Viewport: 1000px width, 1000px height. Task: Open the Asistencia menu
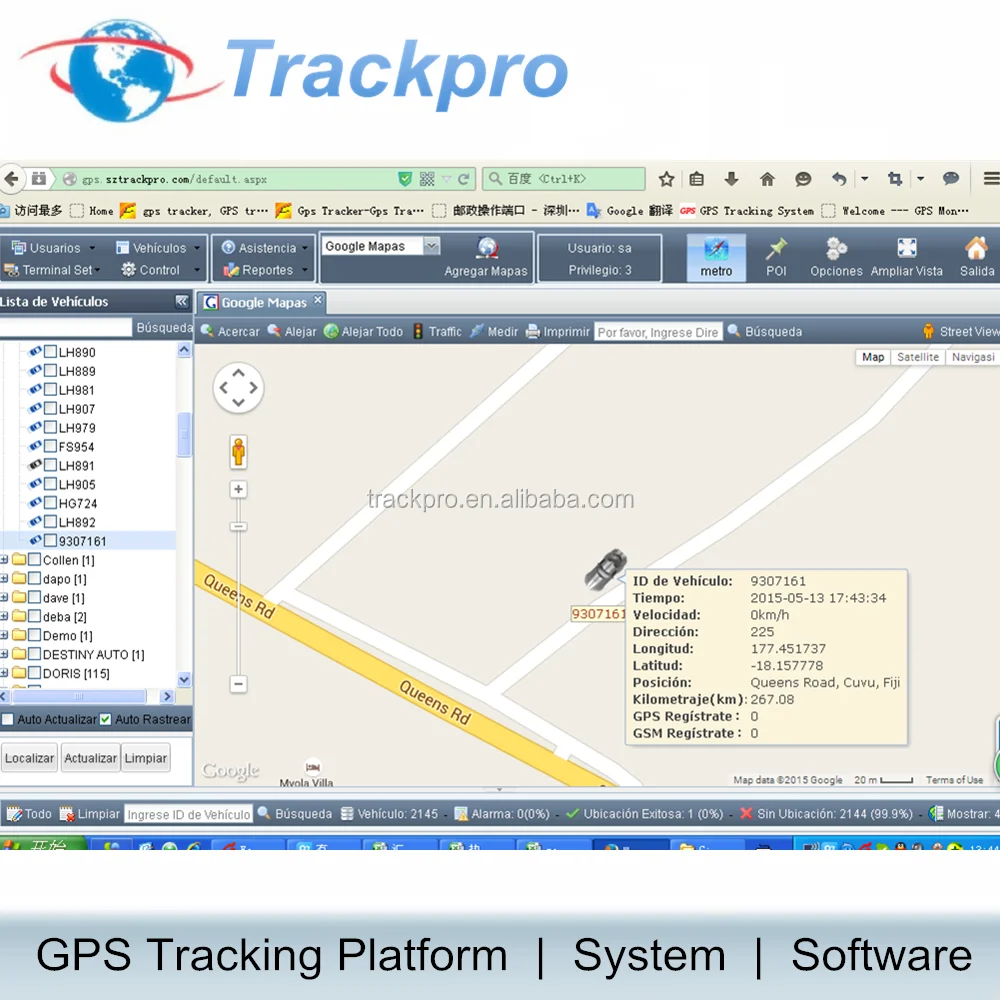pyautogui.click(x=266, y=247)
